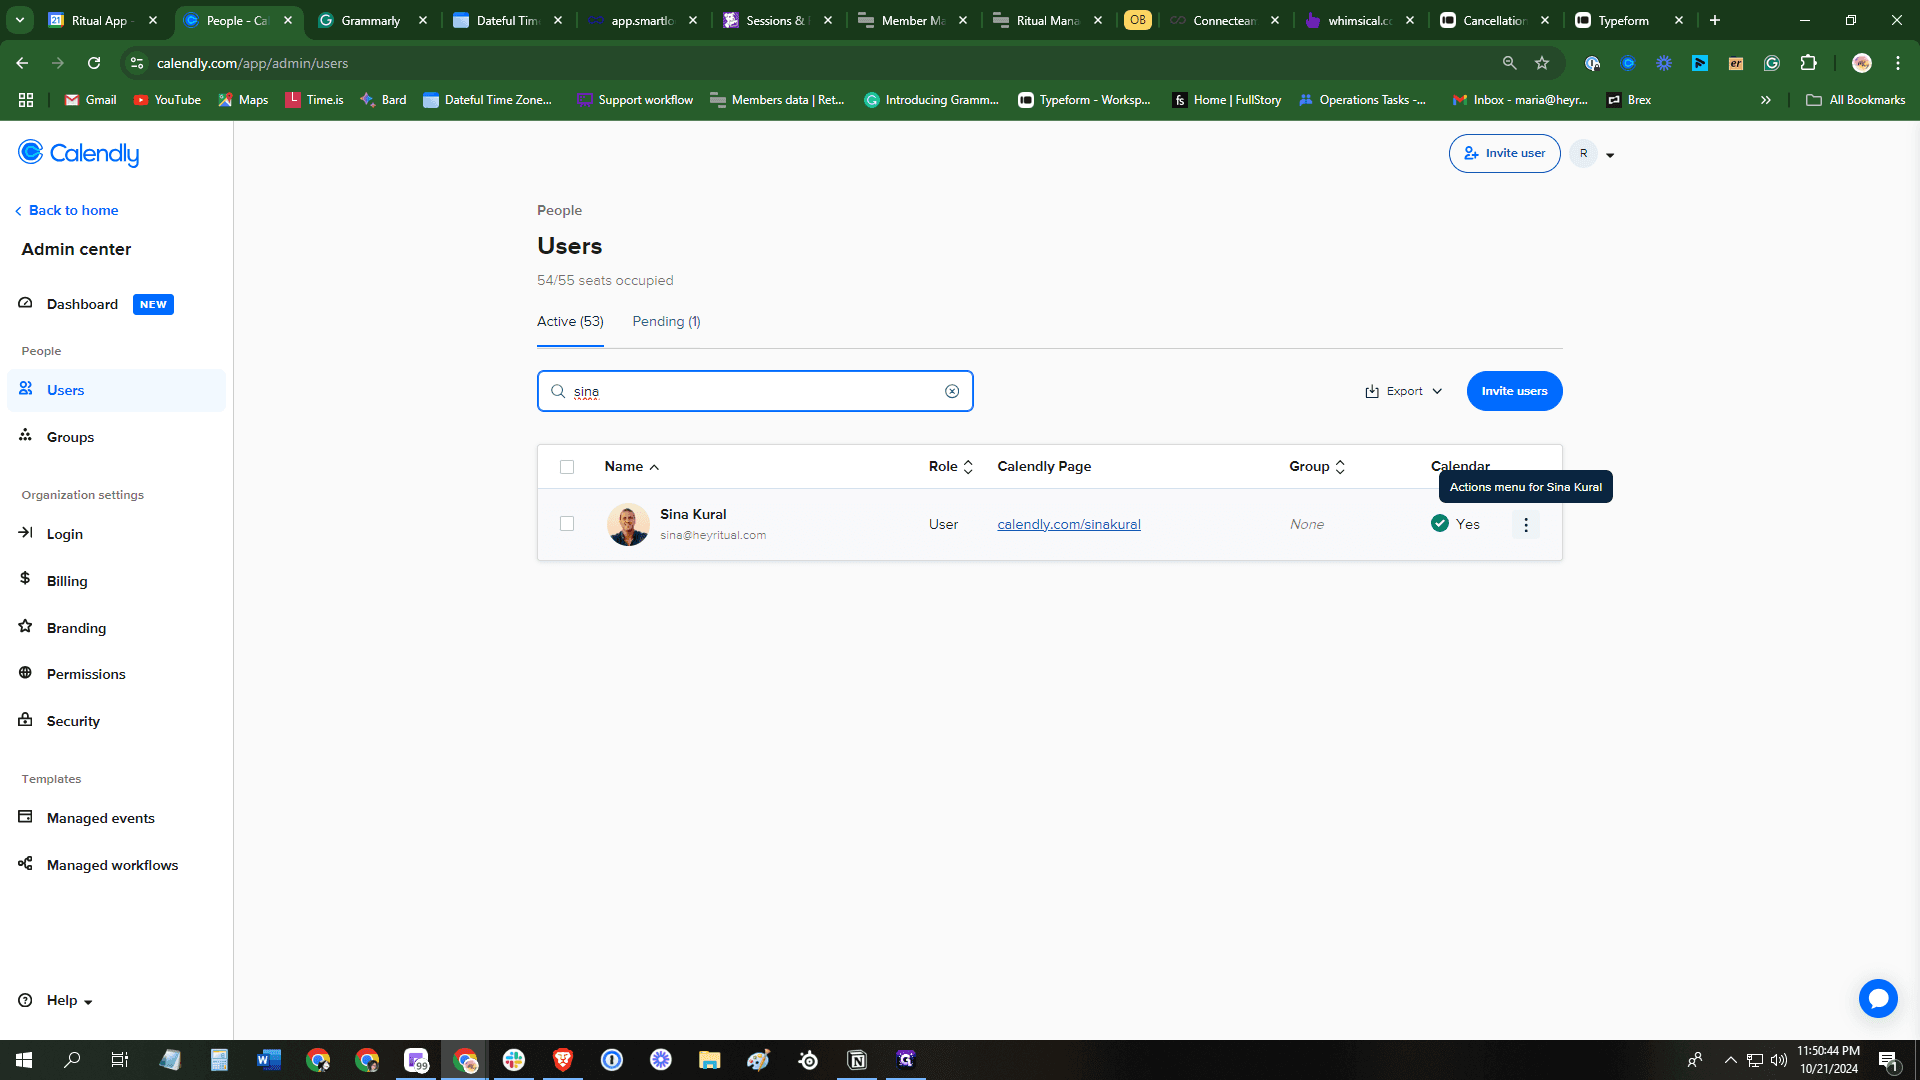Open File Explorer from the taskbar
The image size is (1920, 1080).
pyautogui.click(x=710, y=1060)
